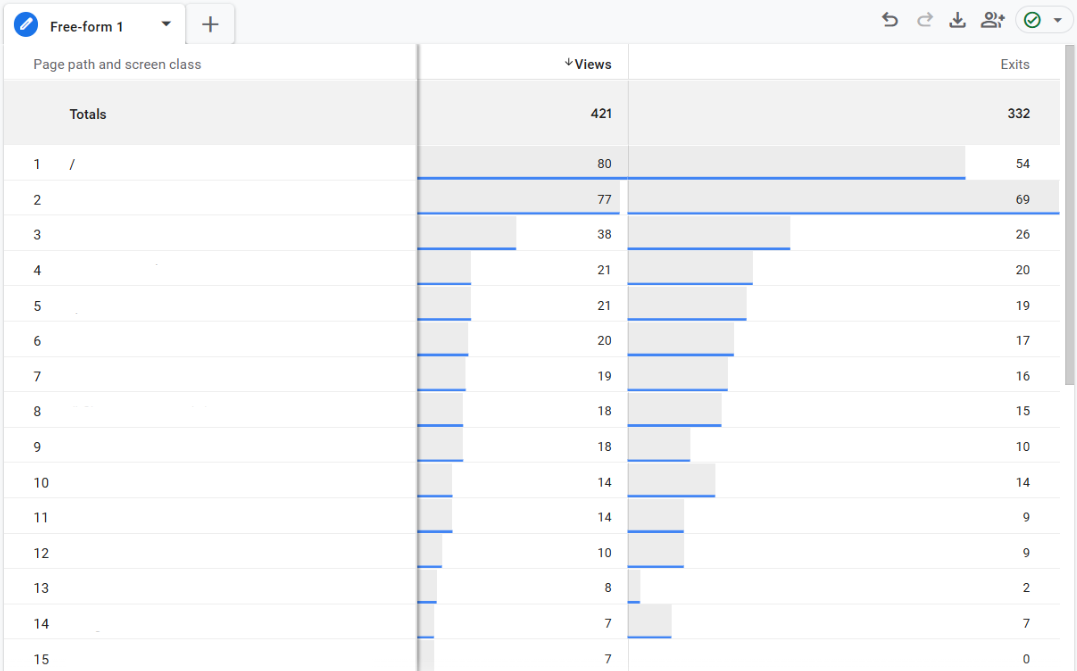Click the Exits value 69 in row 2

[x=1022, y=199]
